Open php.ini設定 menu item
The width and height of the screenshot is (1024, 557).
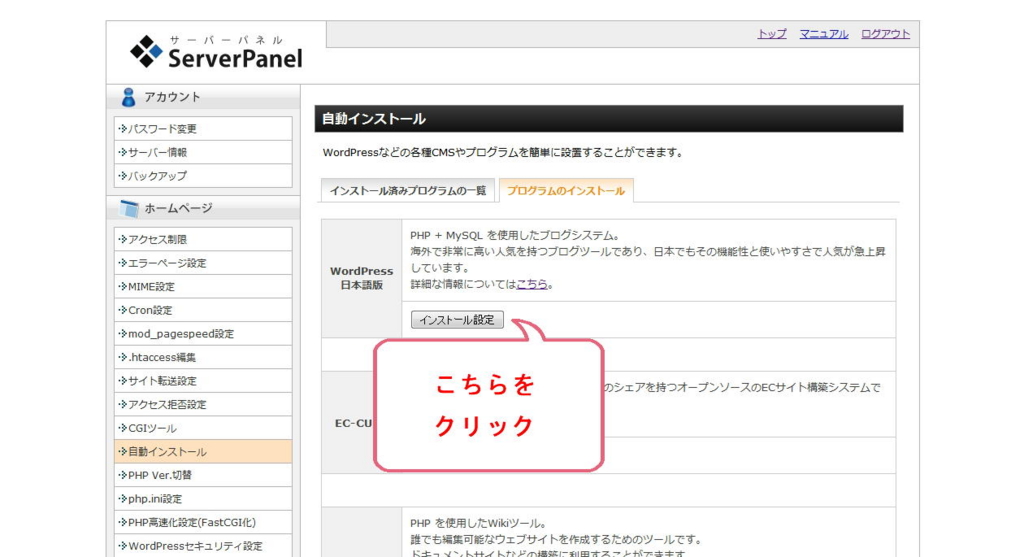pos(203,498)
